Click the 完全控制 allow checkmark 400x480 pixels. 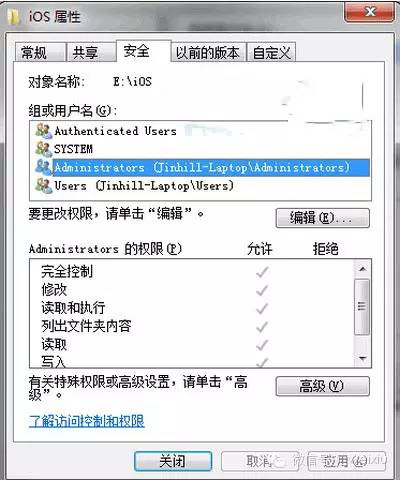(x=262, y=272)
